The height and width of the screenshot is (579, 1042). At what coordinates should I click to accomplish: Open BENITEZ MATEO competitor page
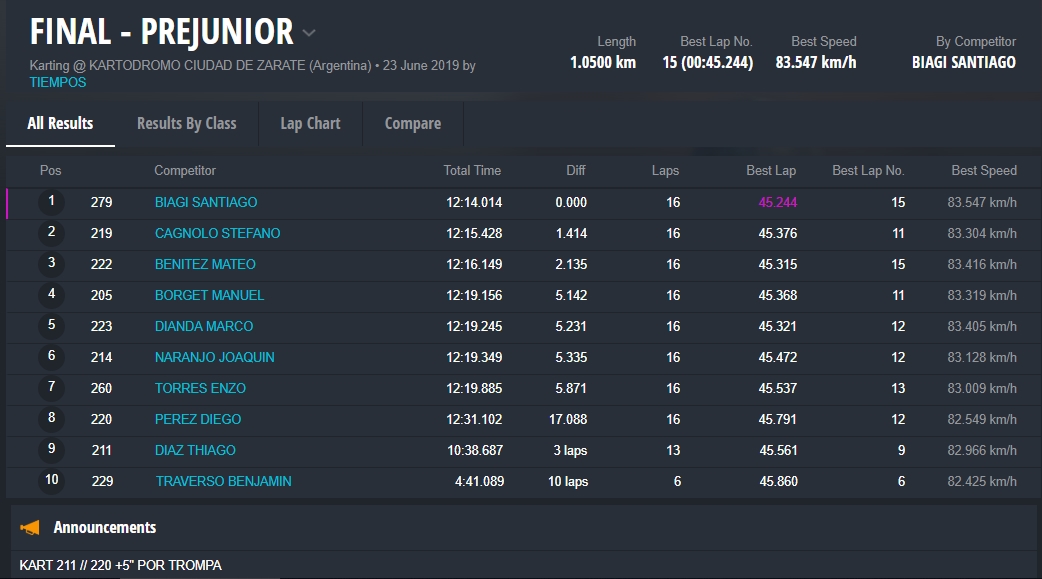pyautogui.click(x=205, y=264)
